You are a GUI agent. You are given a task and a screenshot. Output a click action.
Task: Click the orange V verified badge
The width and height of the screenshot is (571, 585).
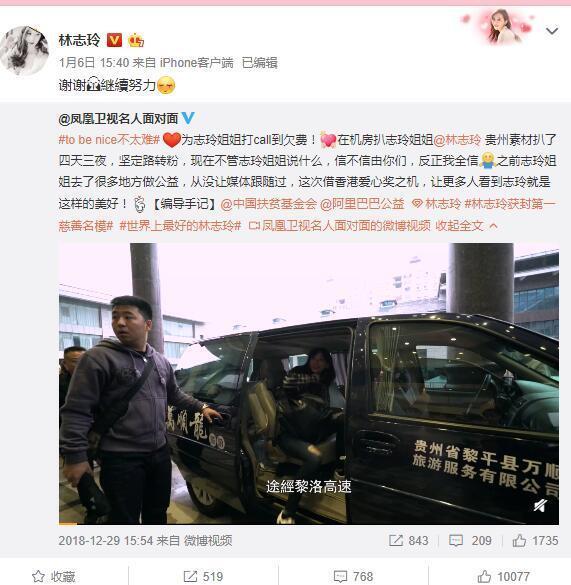pyautogui.click(x=114, y=40)
